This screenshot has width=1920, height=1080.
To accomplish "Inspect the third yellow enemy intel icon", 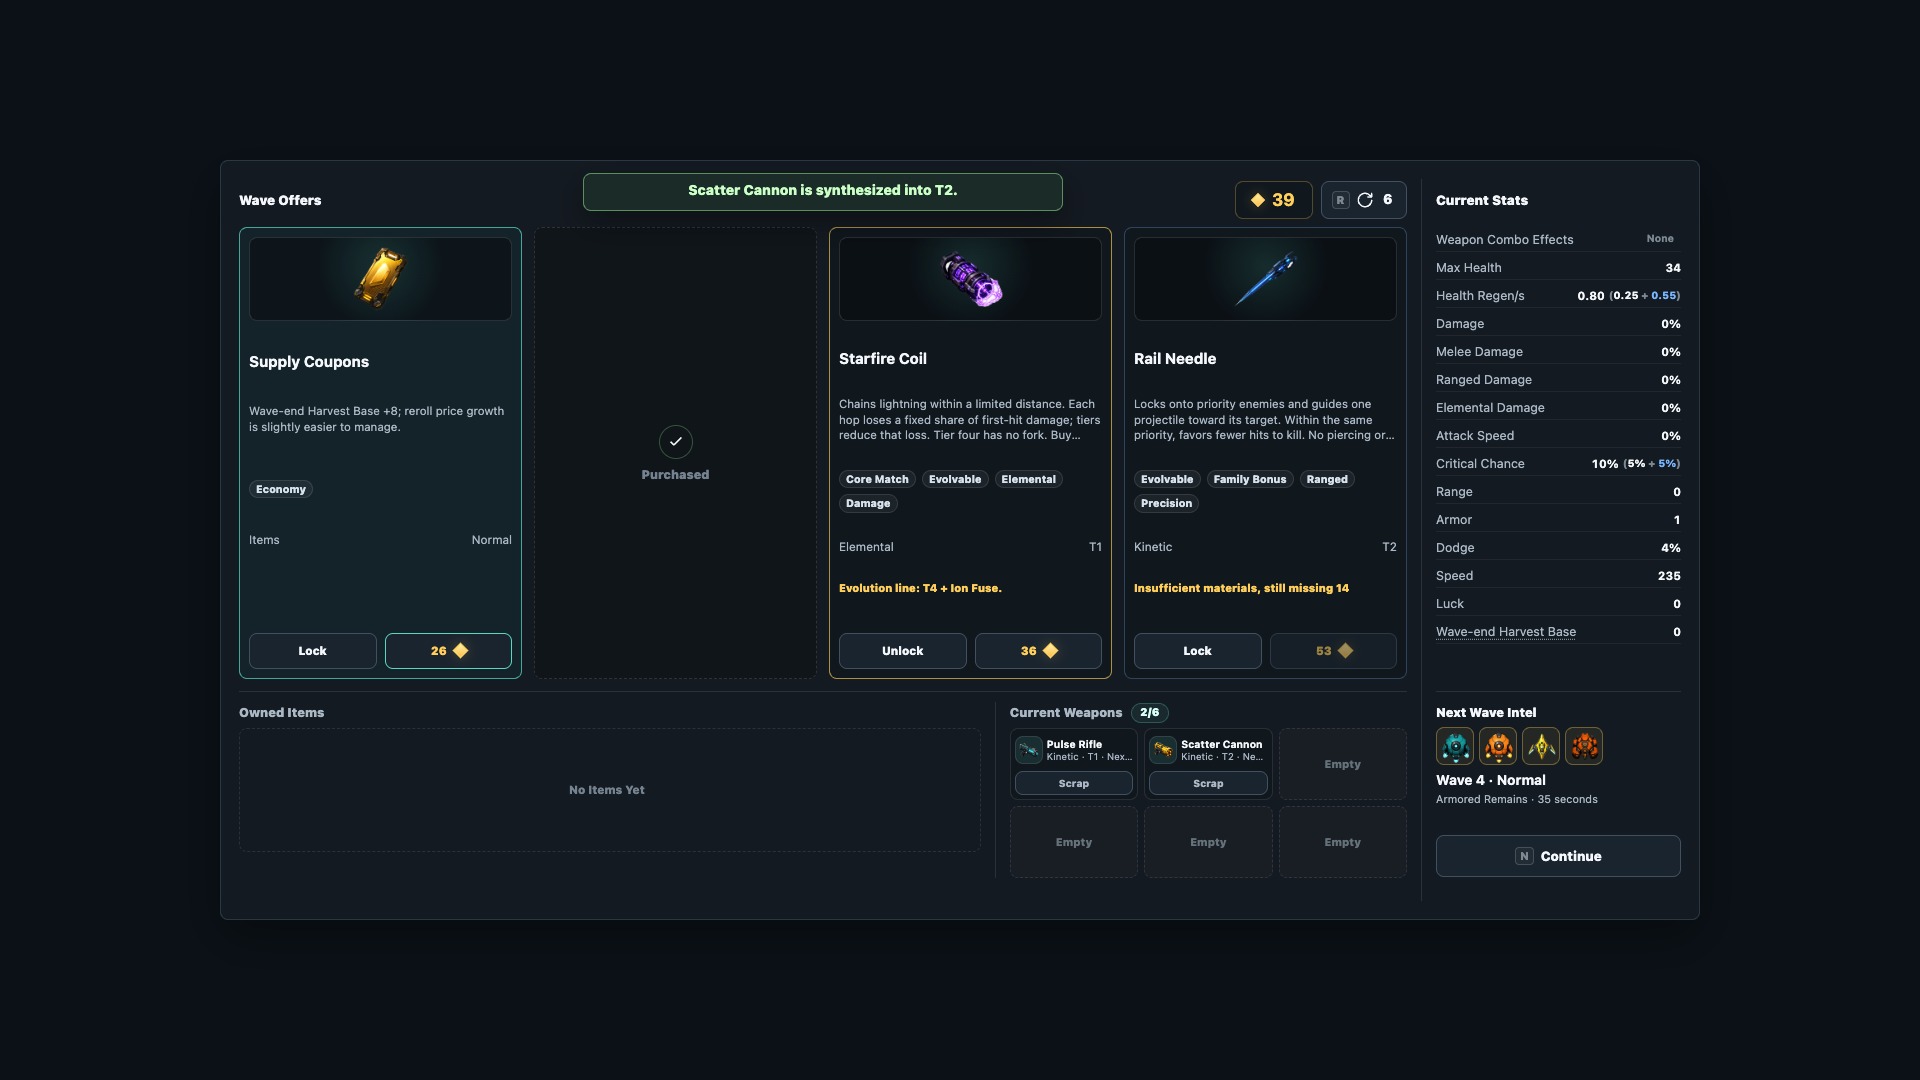I will (1541, 746).
